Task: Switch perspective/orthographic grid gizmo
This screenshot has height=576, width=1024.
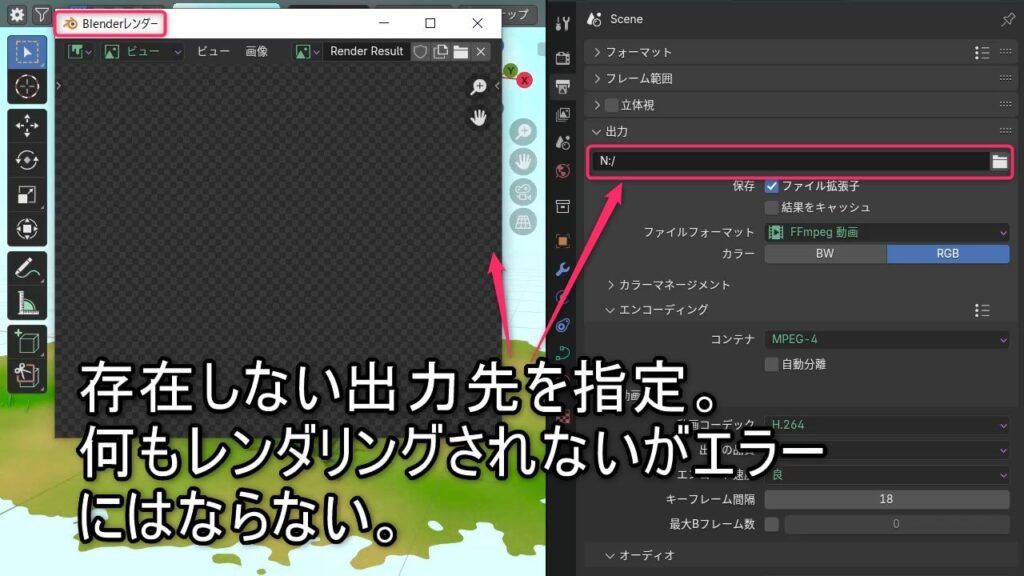Action: (x=523, y=222)
